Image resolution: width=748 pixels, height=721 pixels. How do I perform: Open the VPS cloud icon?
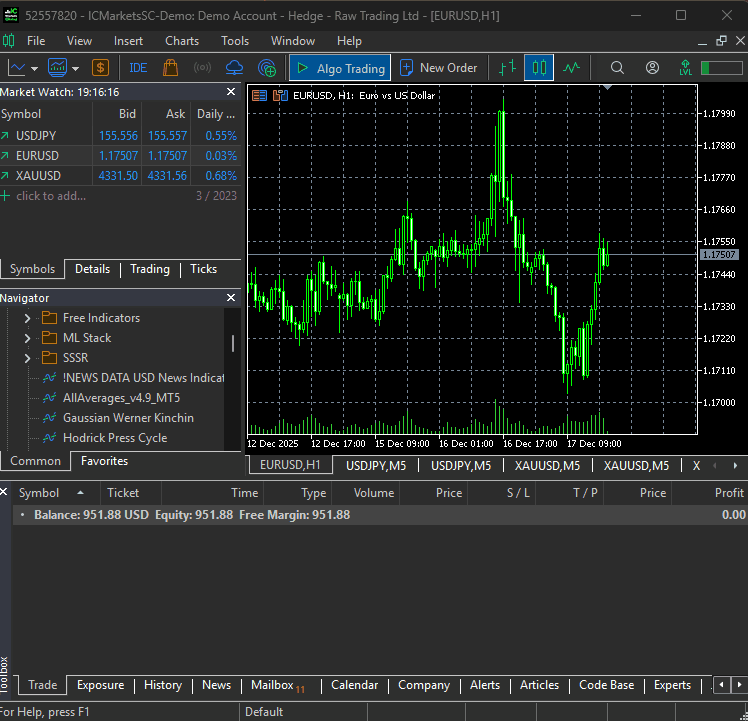coord(235,68)
